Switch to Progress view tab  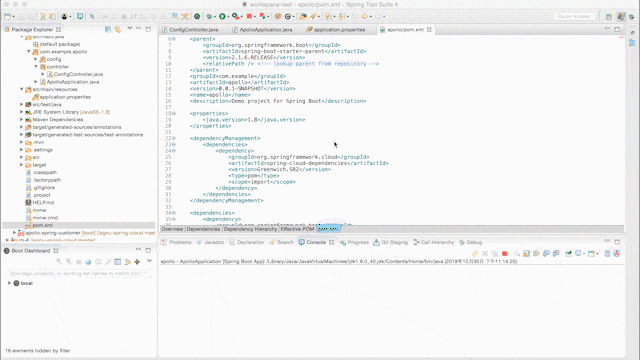coord(354,242)
